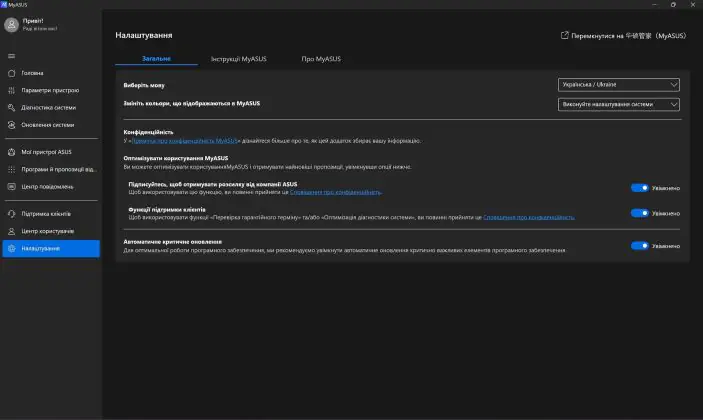
Task: Click the Виберіть мову label
Action: point(144,85)
